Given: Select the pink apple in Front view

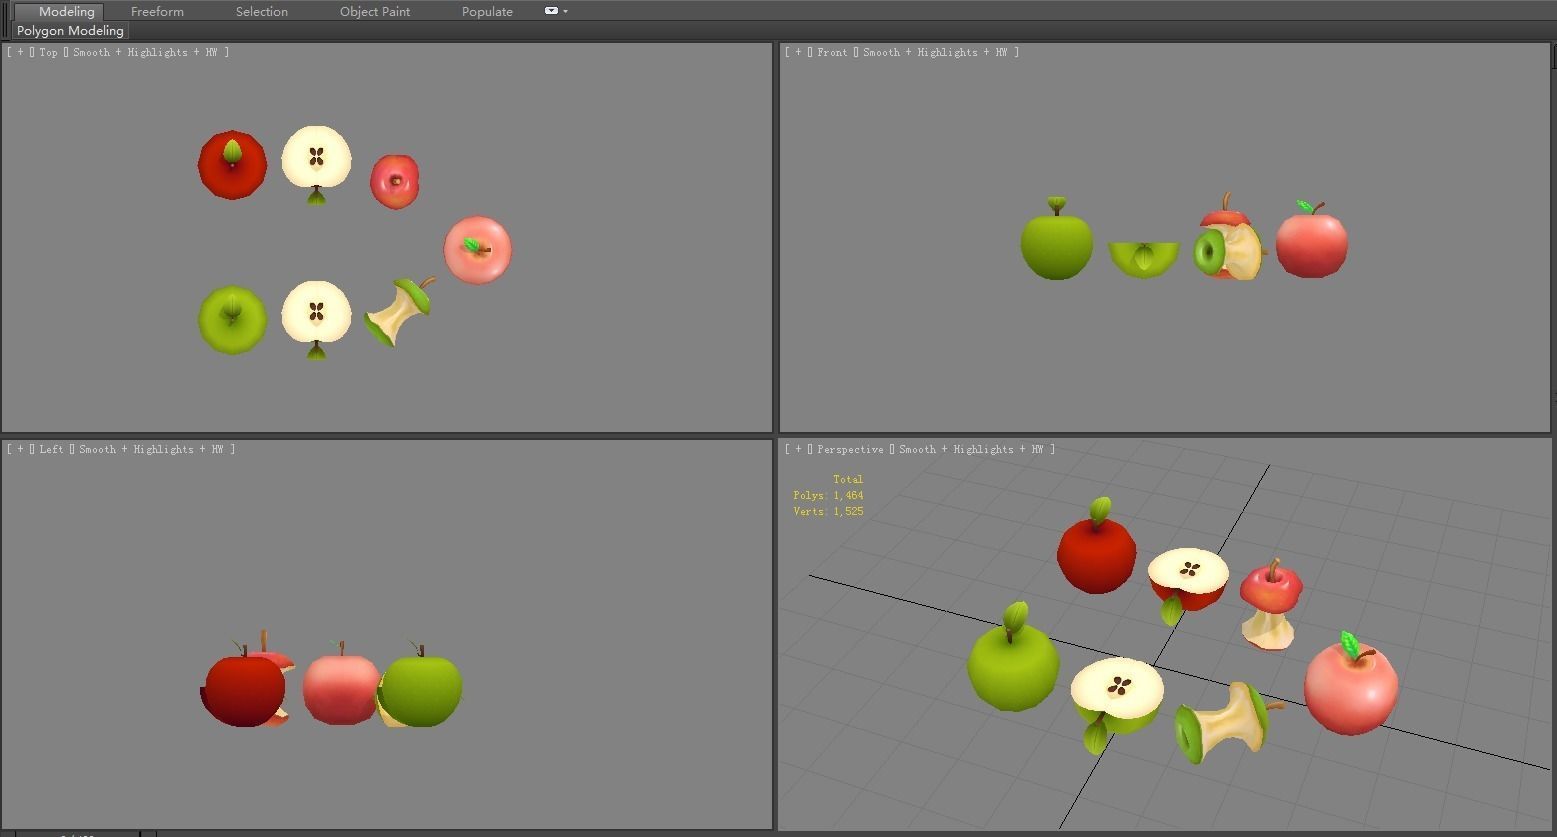Looking at the screenshot, I should (x=1311, y=243).
